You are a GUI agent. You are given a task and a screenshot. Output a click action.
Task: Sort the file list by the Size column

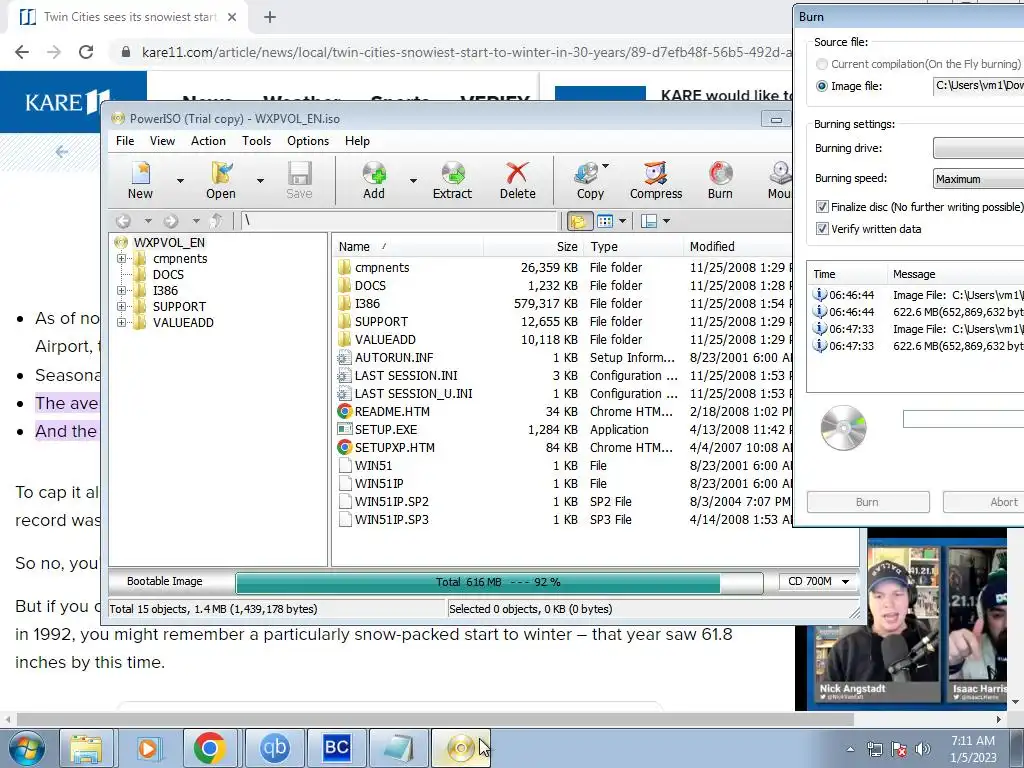pyautogui.click(x=533, y=247)
